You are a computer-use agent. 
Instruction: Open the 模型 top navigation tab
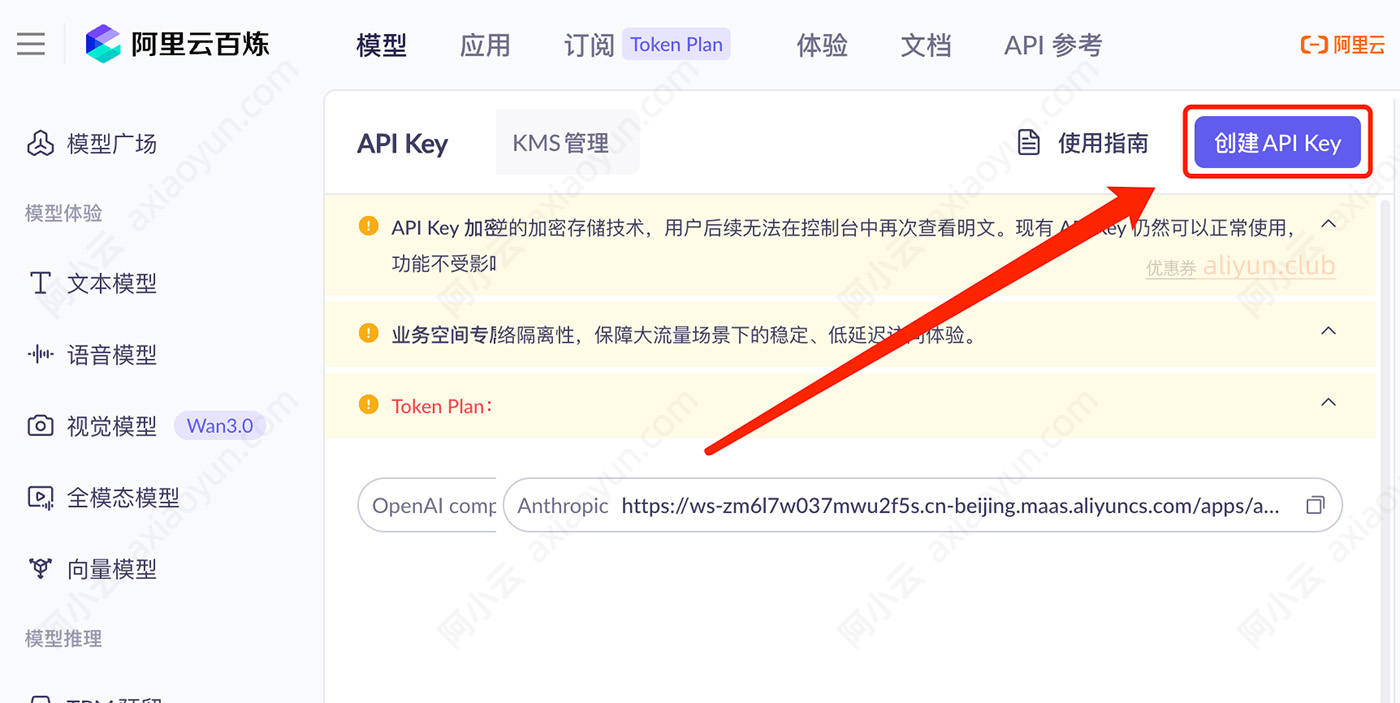[382, 45]
